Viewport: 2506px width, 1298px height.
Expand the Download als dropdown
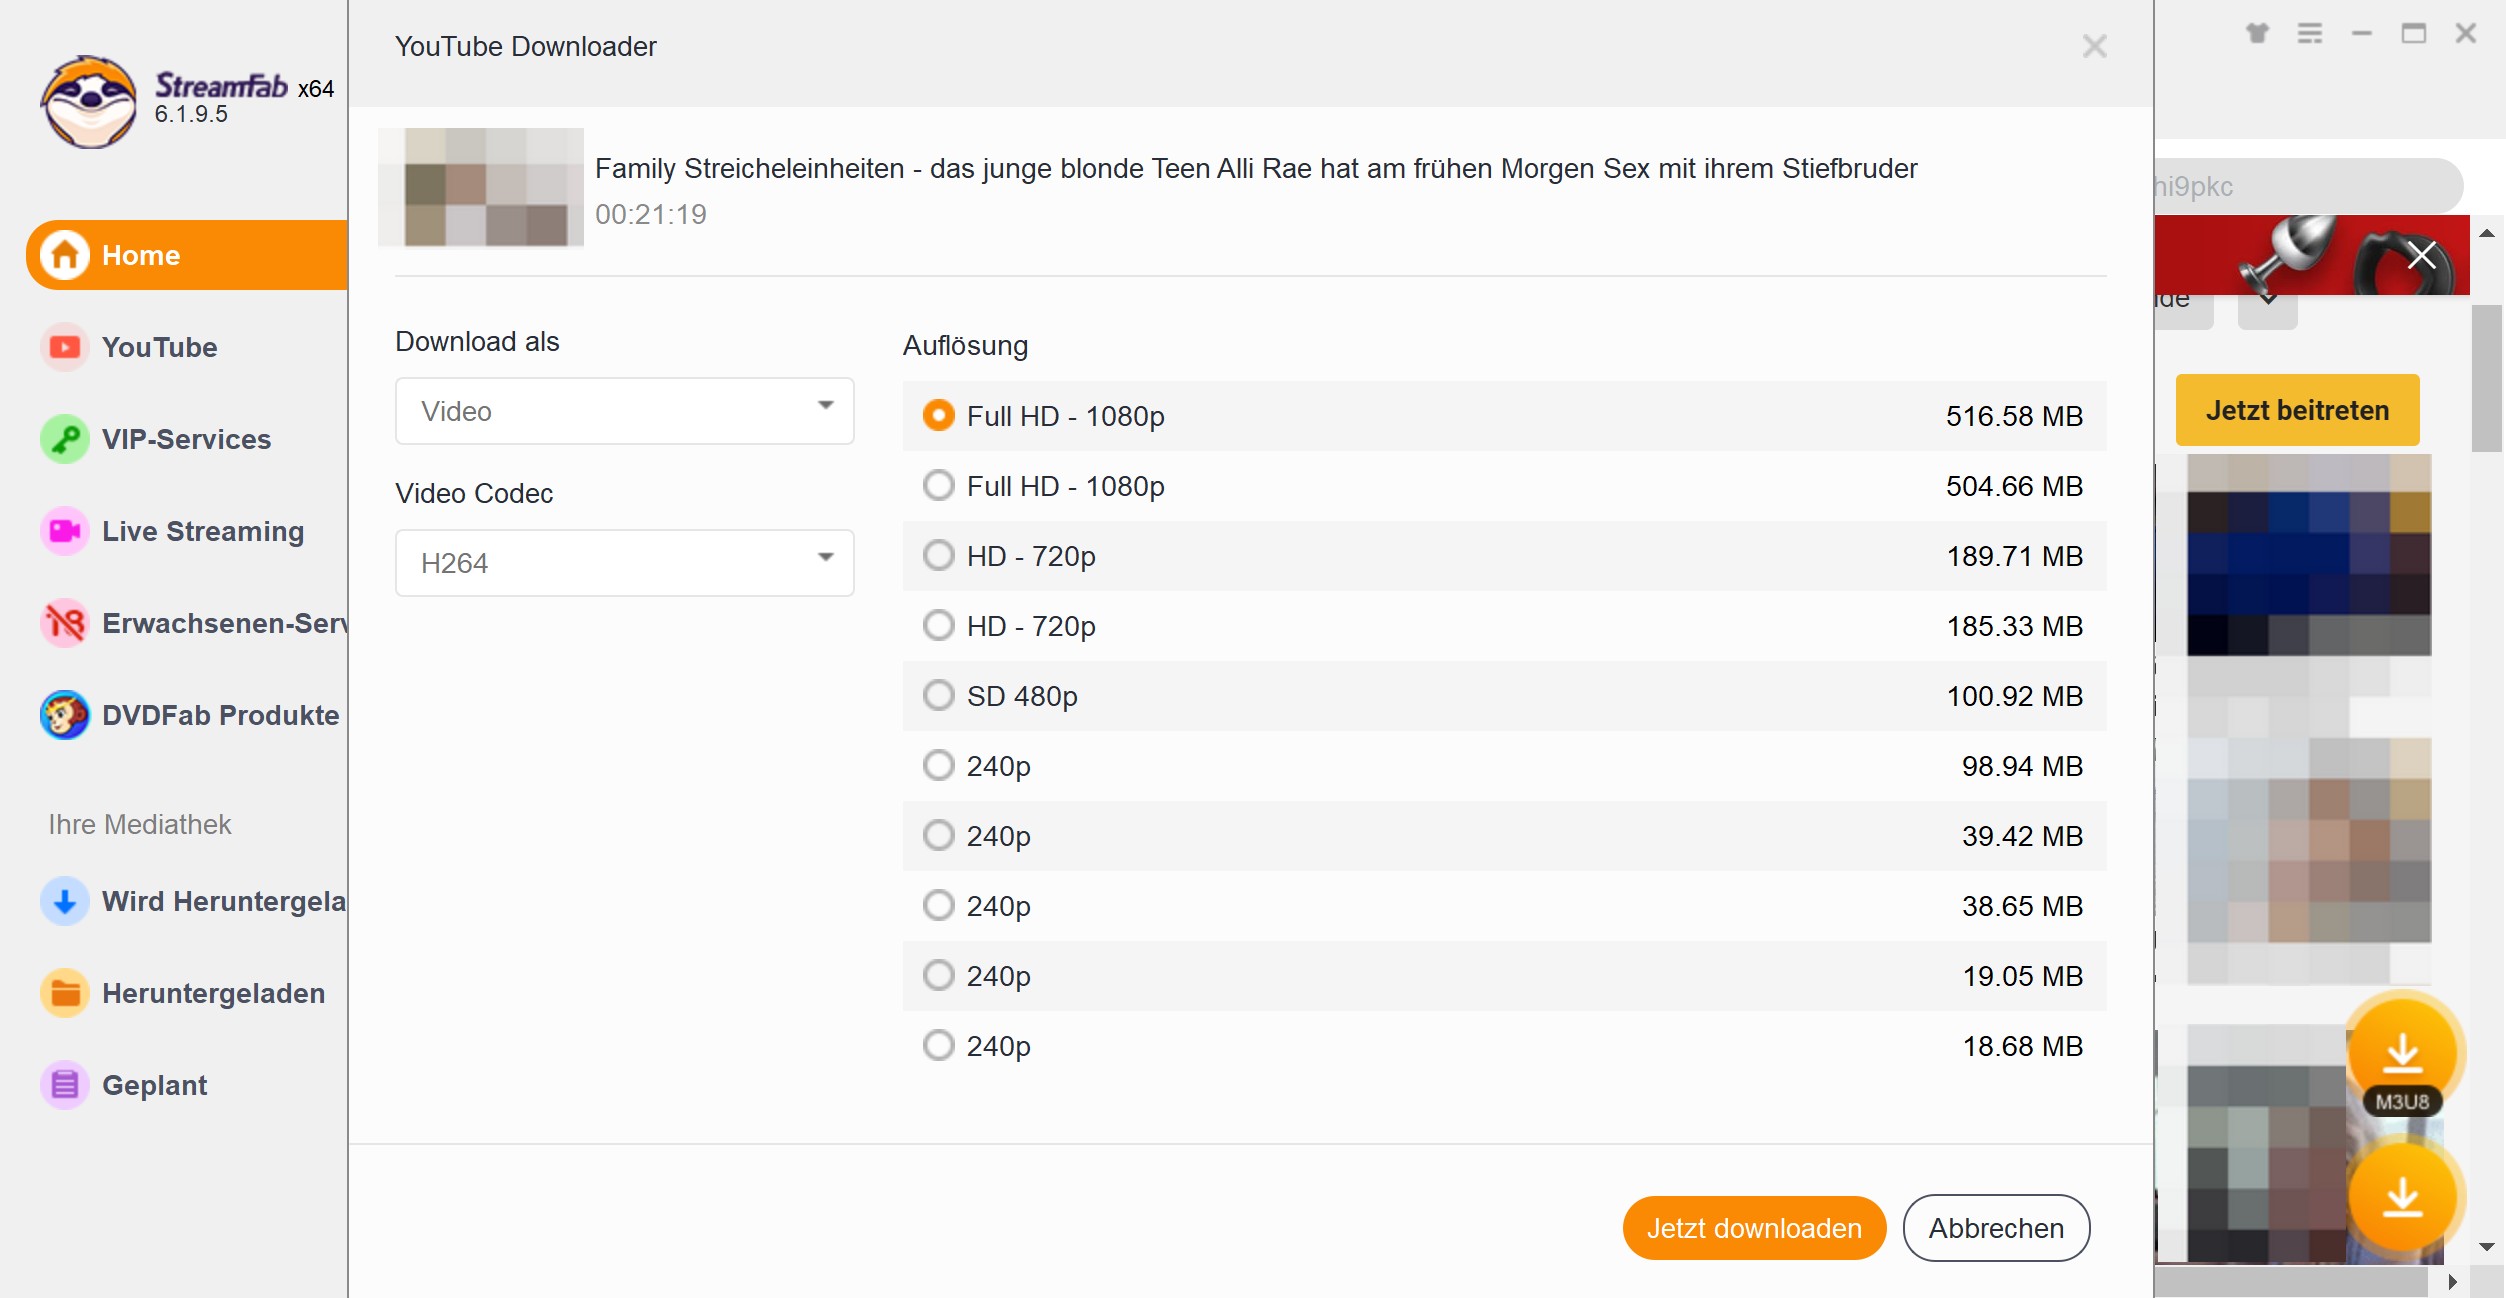pyautogui.click(x=621, y=411)
